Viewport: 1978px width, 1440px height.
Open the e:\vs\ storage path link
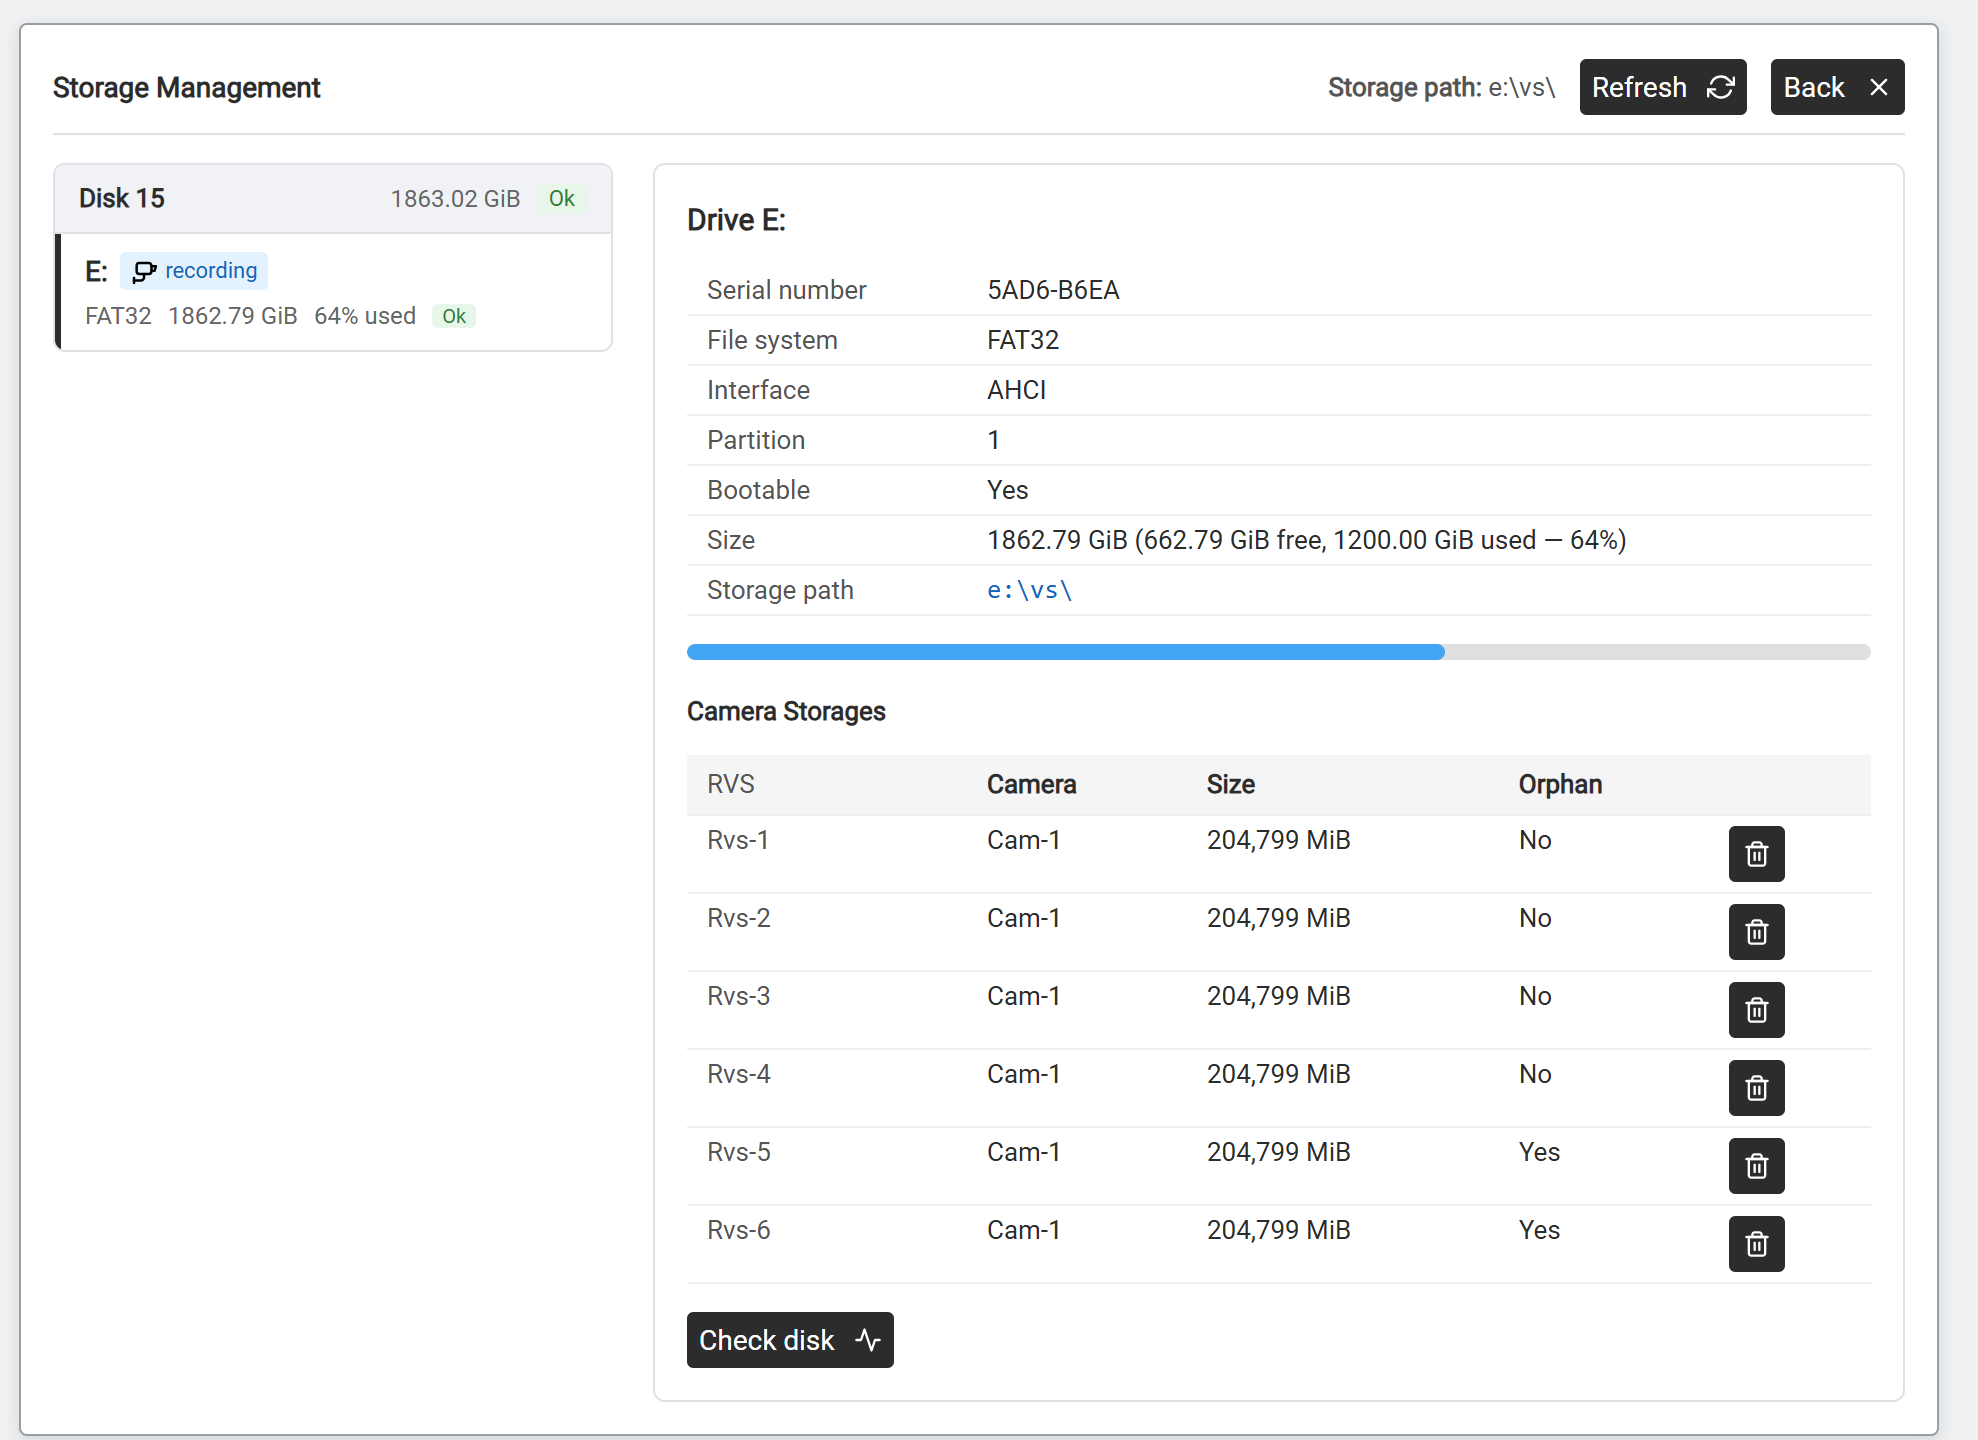point(1029,590)
